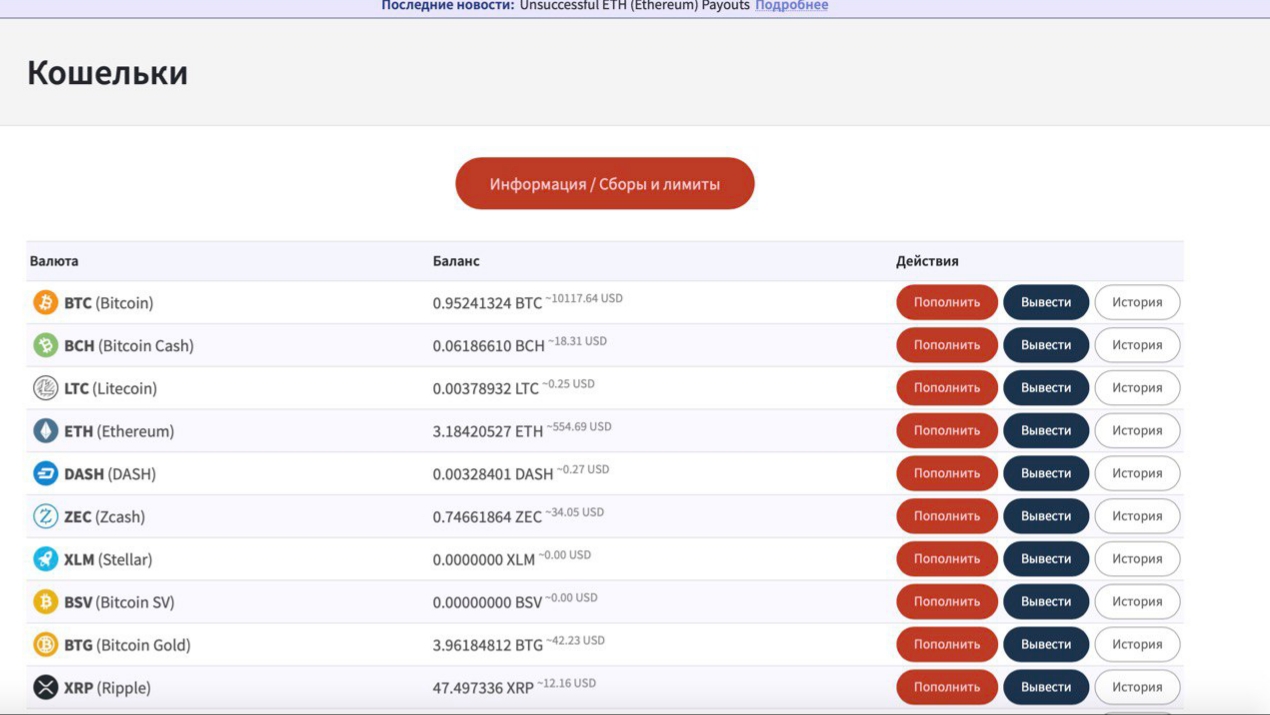Click Вывести in the Ethereum row
Viewport: 1270px width, 715px height.
tap(1046, 431)
